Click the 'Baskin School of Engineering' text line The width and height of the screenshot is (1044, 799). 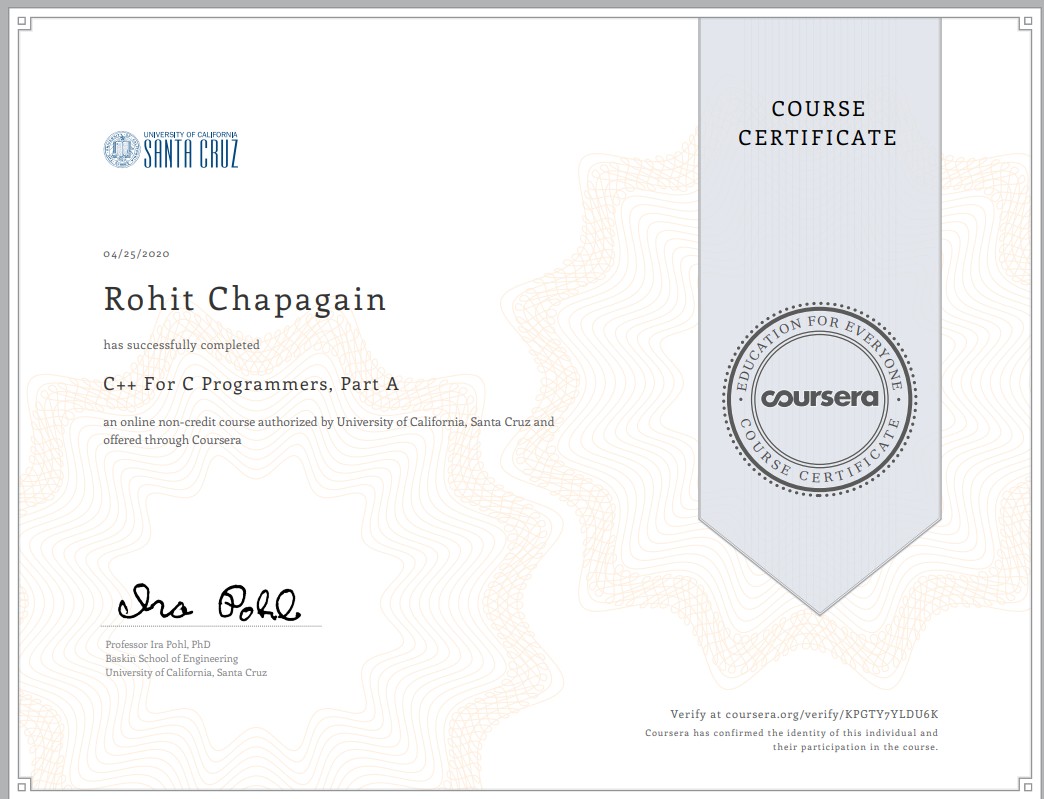tap(171, 658)
